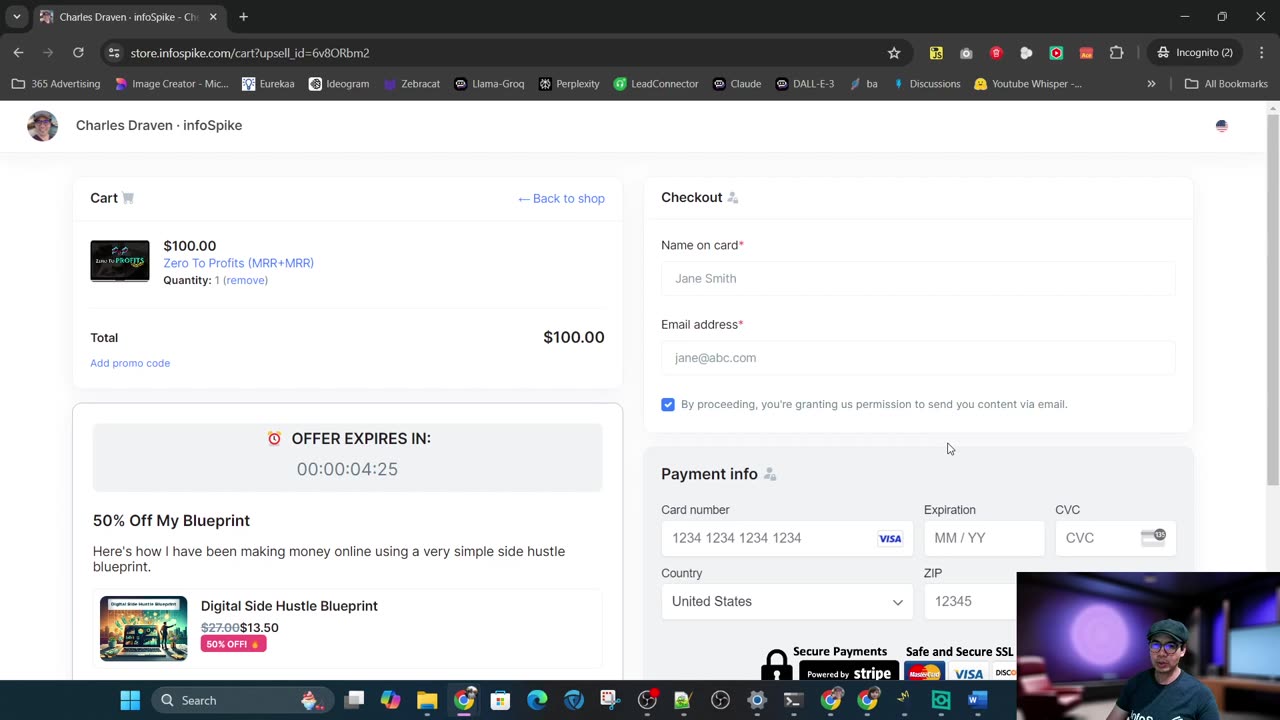Open the DALL-E-3 bookmark
This screenshot has width=1280, height=720.
tap(804, 84)
